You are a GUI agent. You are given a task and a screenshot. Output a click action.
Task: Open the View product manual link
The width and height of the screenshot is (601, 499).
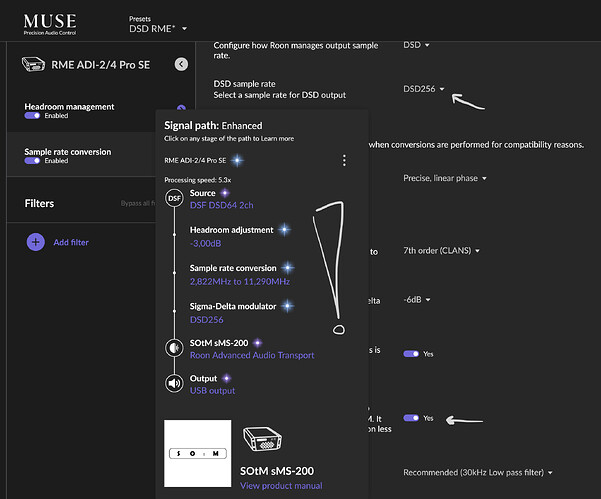280,486
